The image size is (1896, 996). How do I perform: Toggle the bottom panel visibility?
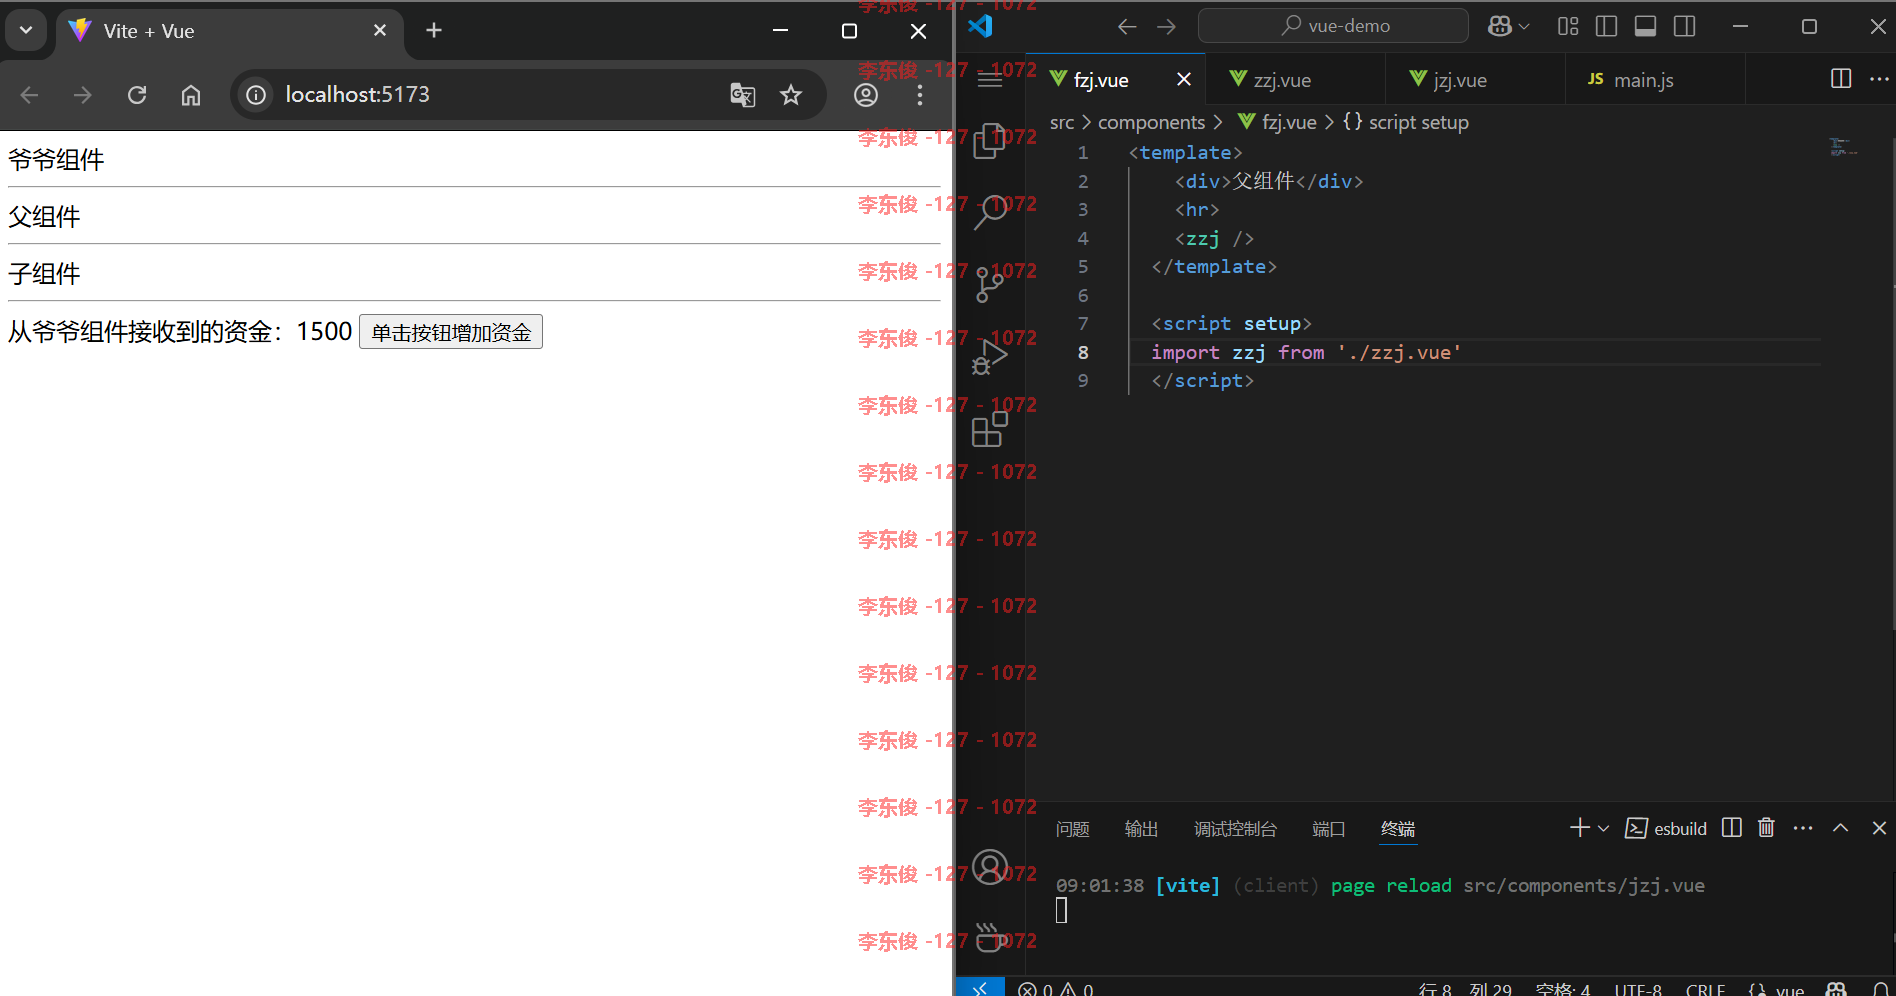[x=1645, y=27]
